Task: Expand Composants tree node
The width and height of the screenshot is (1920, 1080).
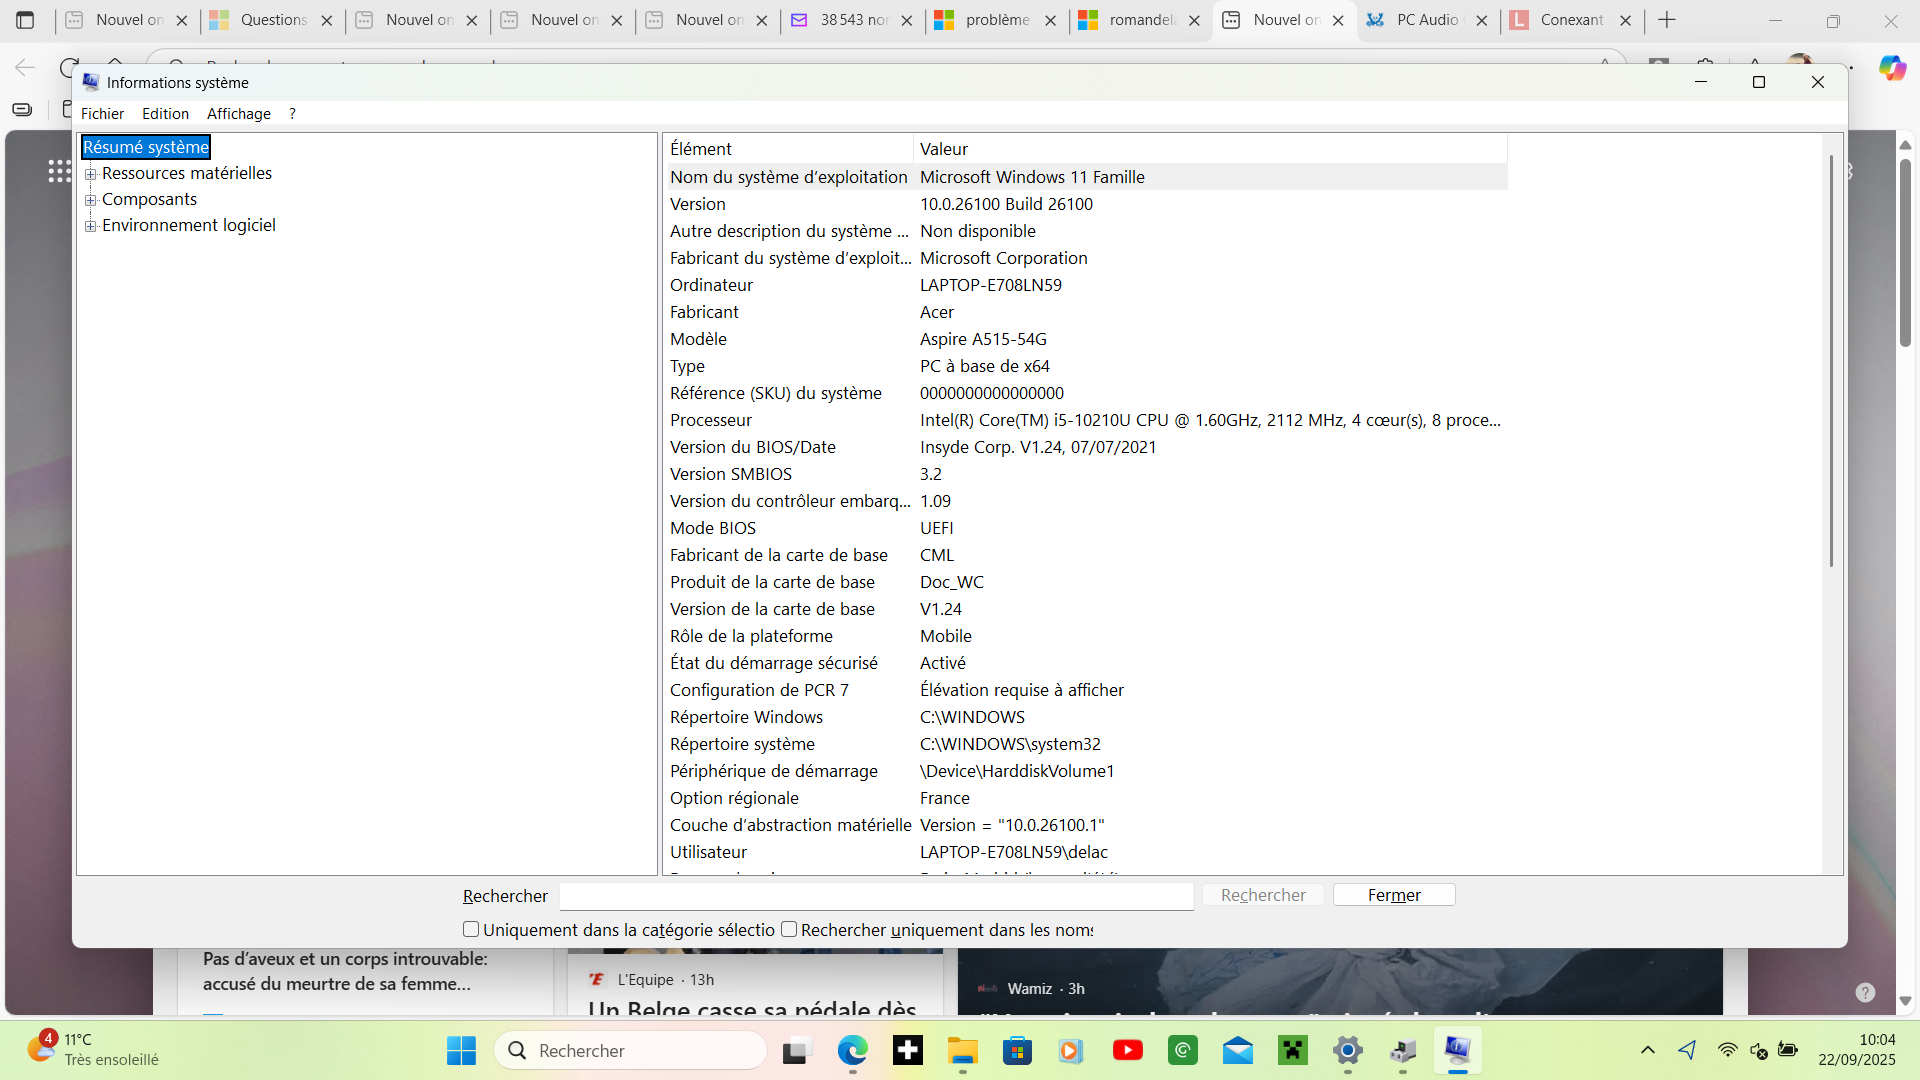Action: [x=91, y=200]
